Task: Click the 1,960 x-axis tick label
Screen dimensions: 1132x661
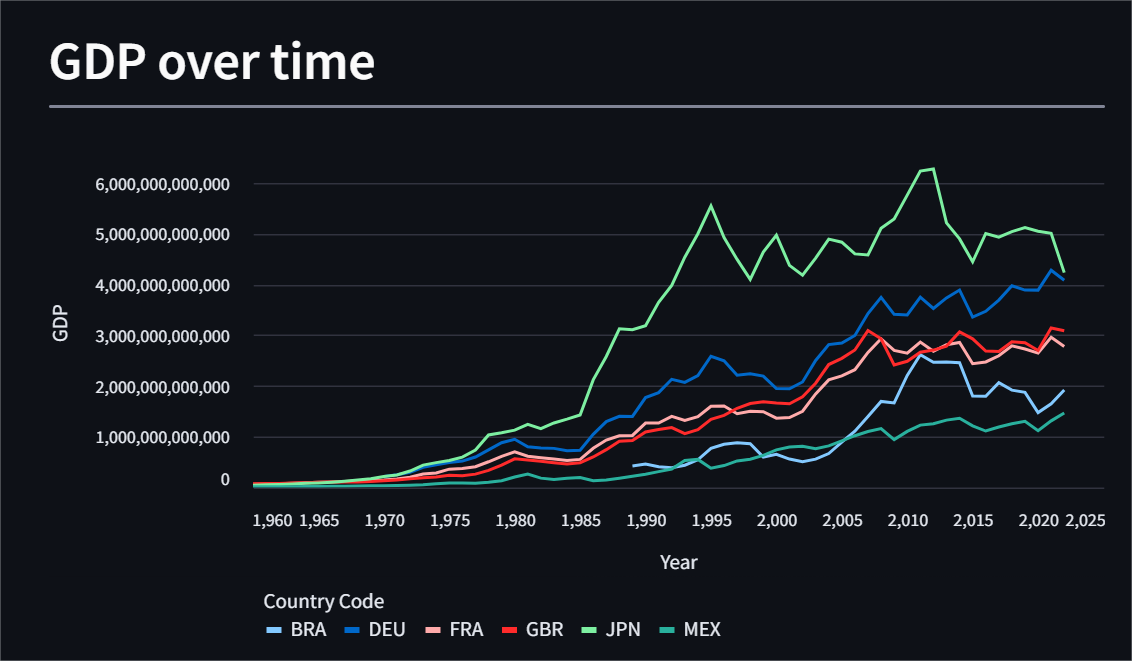Action: [272, 521]
